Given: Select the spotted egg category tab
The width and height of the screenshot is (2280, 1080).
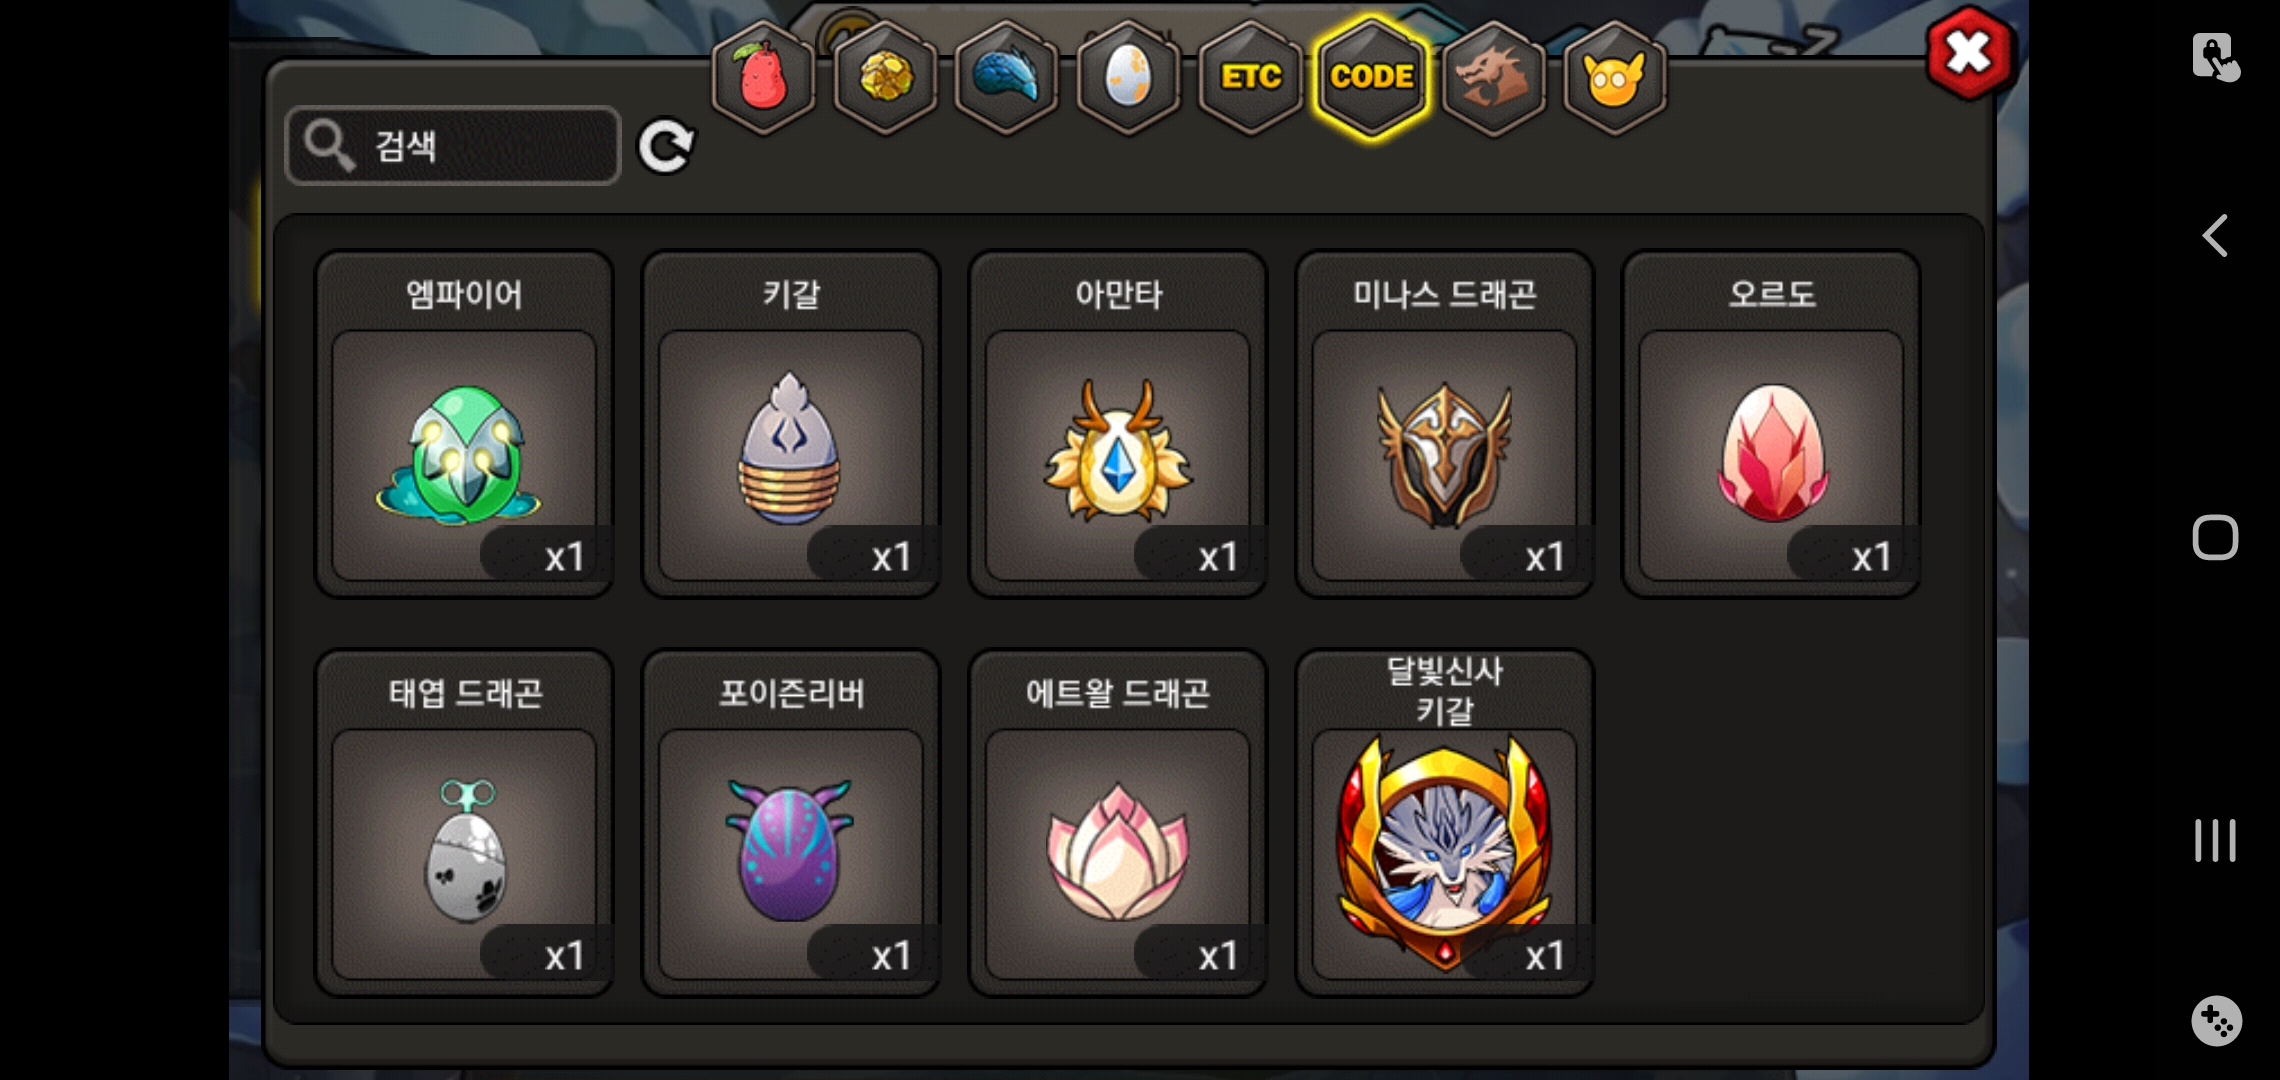Looking at the screenshot, I should pyautogui.click(x=1128, y=77).
